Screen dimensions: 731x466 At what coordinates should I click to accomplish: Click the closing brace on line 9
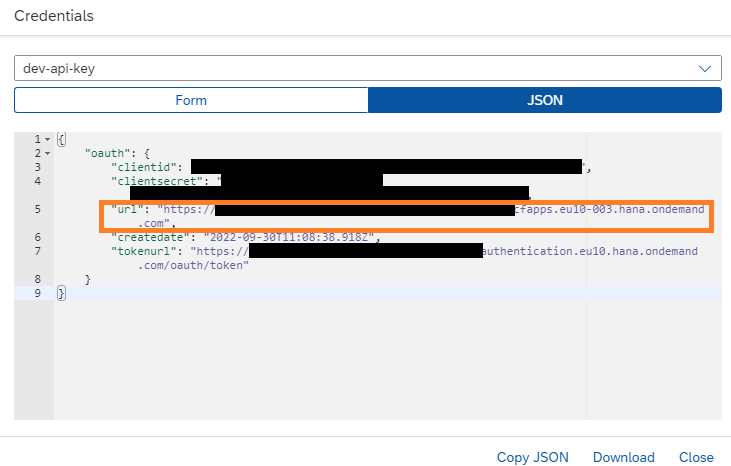(x=61, y=293)
